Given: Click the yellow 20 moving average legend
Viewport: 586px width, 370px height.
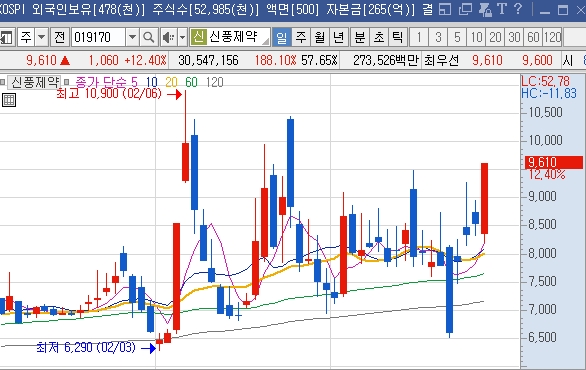Looking at the screenshot, I should click(x=171, y=82).
